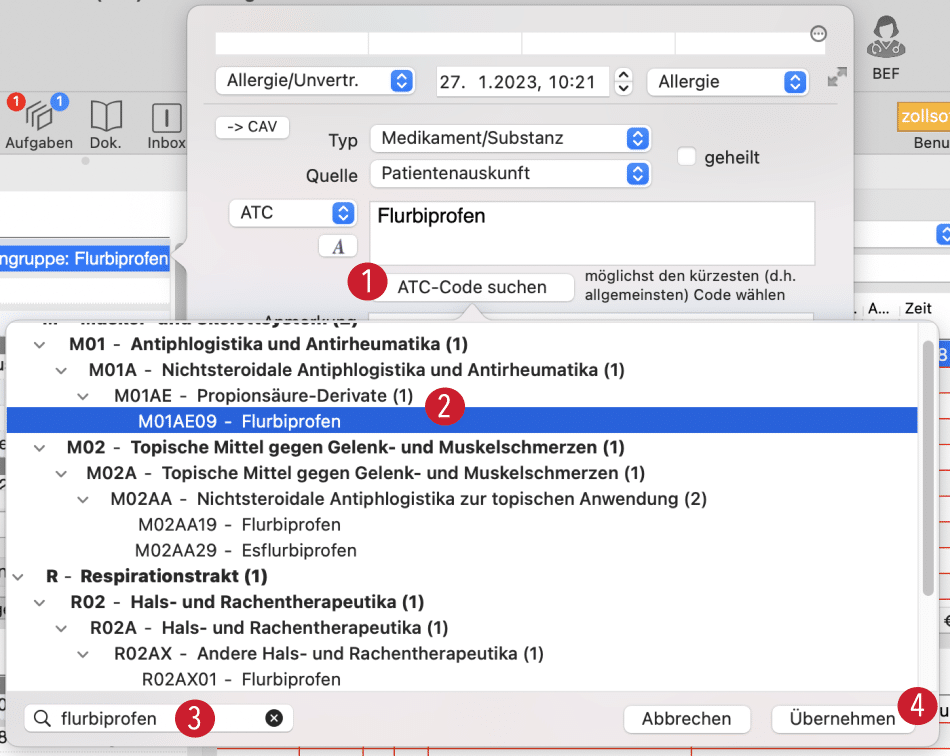Open the ATC code-type dropdown
This screenshot has height=756, width=950.
tap(293, 213)
